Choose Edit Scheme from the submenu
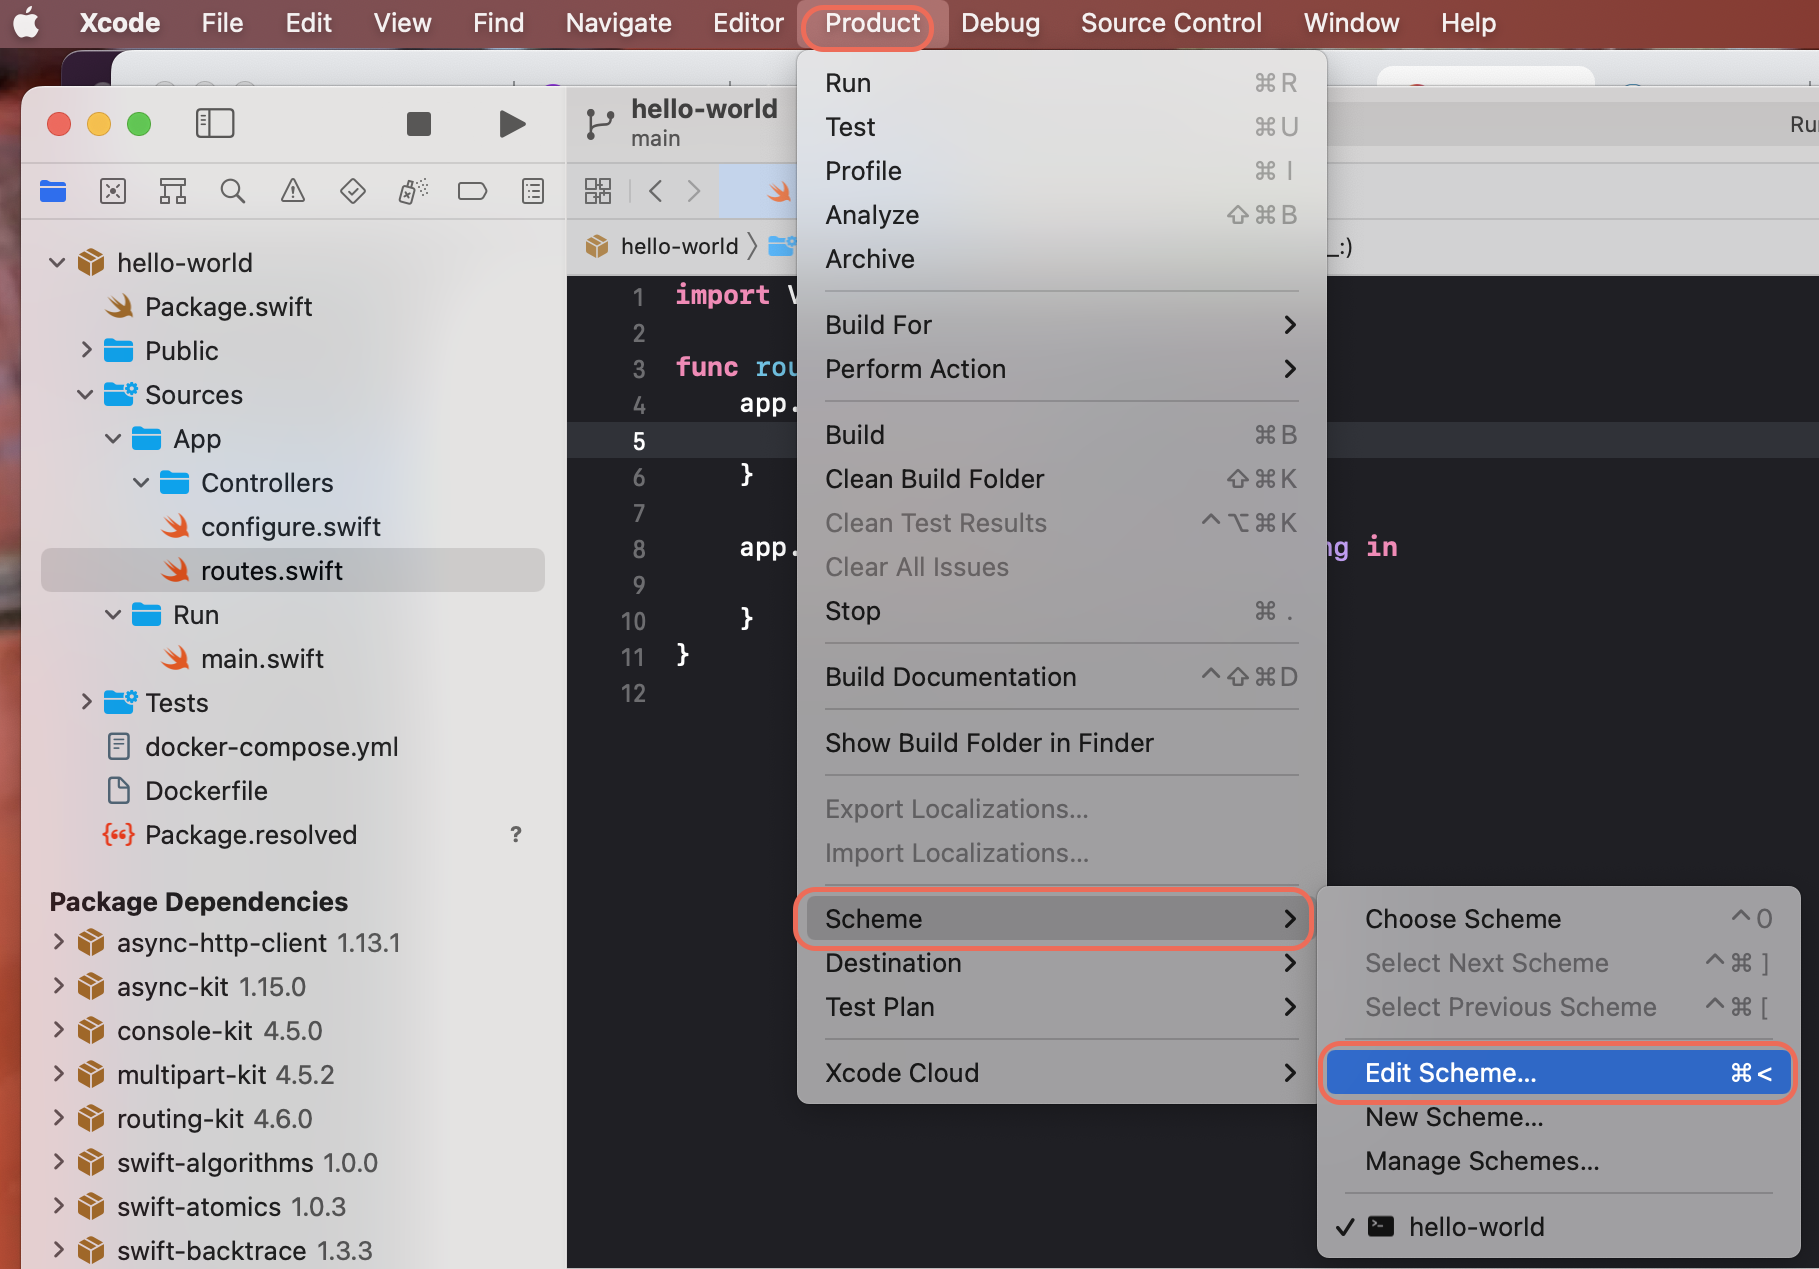Image resolution: width=1819 pixels, height=1269 pixels. click(1451, 1072)
